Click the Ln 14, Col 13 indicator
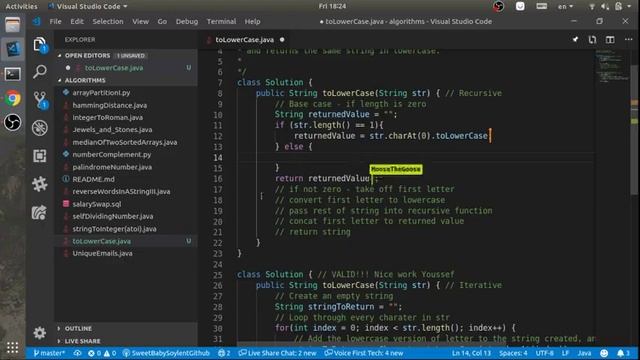The width and height of the screenshot is (640, 360). (471, 353)
